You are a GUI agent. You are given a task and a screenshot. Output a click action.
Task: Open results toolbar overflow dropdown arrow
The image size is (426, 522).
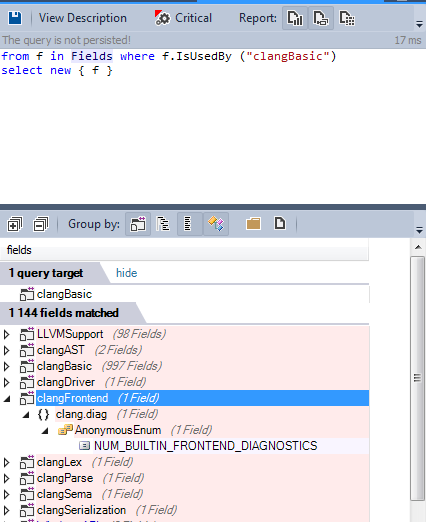tap(419, 230)
